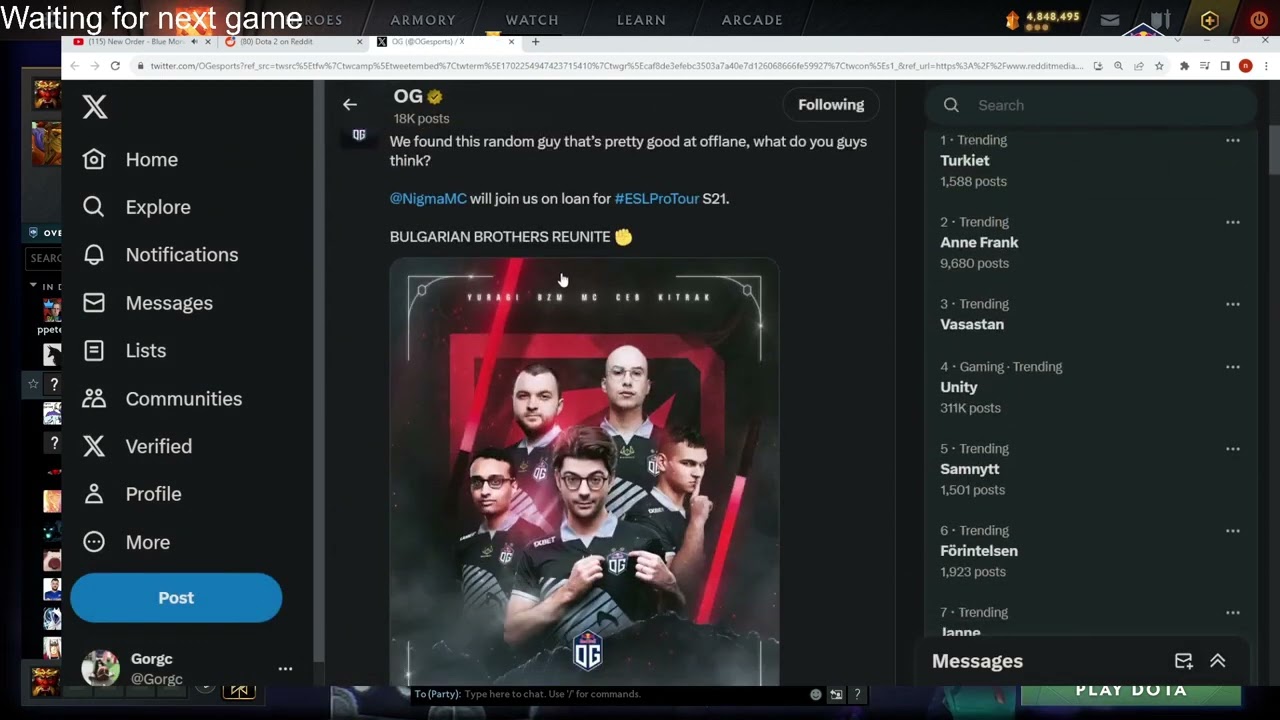The image size is (1280, 720).
Task: Open Communities in the sidebar
Action: click(162, 399)
